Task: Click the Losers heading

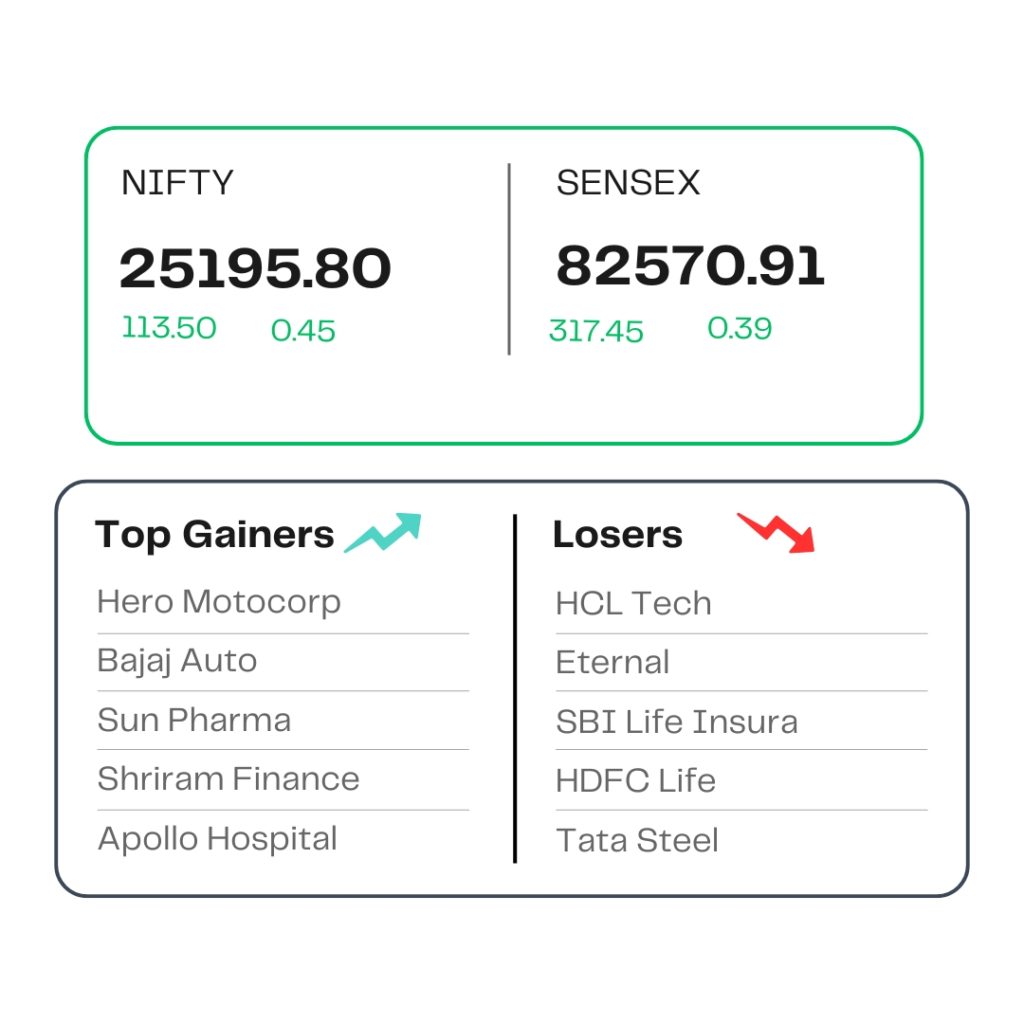Action: (x=618, y=535)
